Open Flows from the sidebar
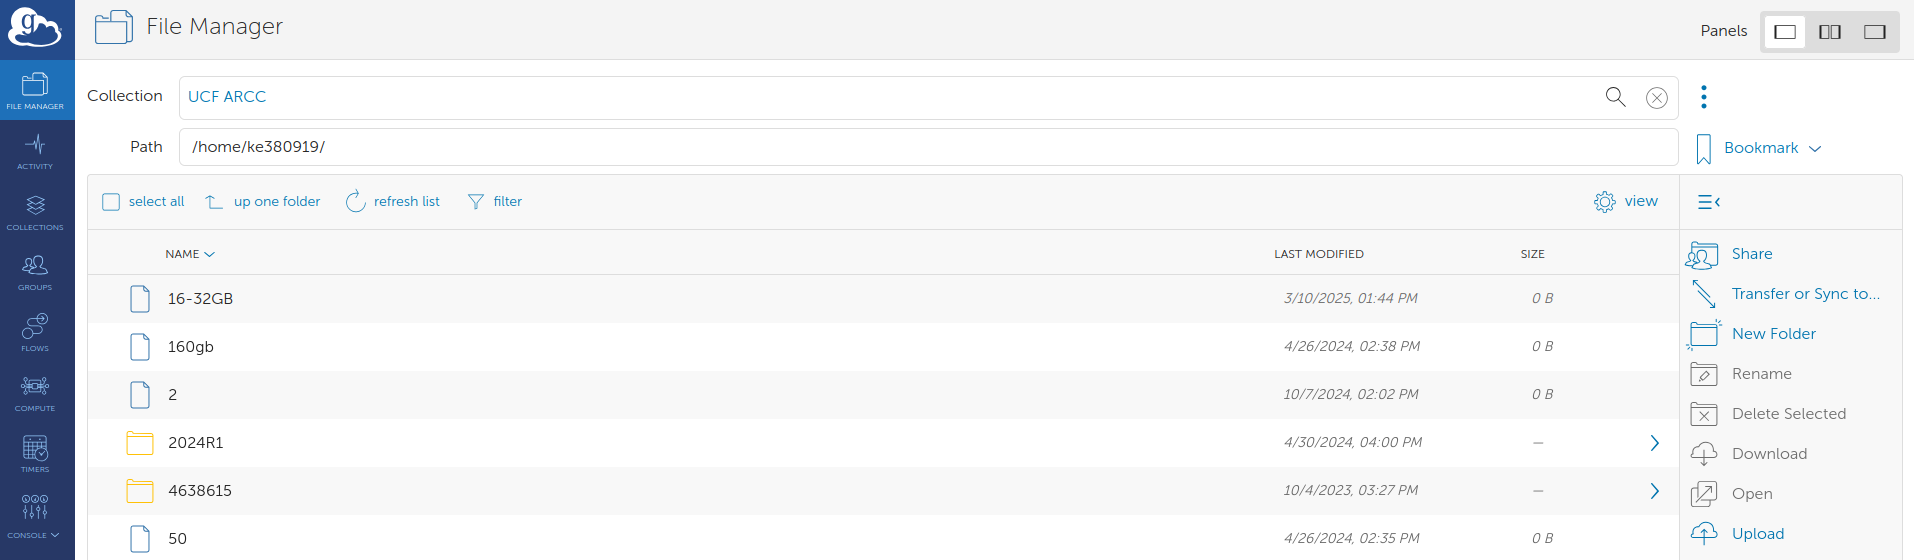Viewport: 1914px width, 560px height. 35,333
